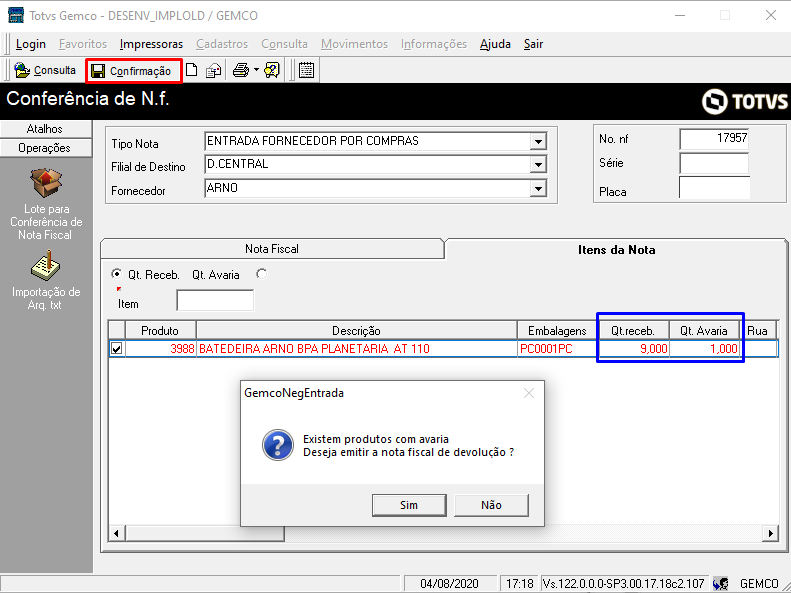This screenshot has height=593, width=791.
Task: Click the PC0001PC embalagem cell
Action: pos(557,348)
